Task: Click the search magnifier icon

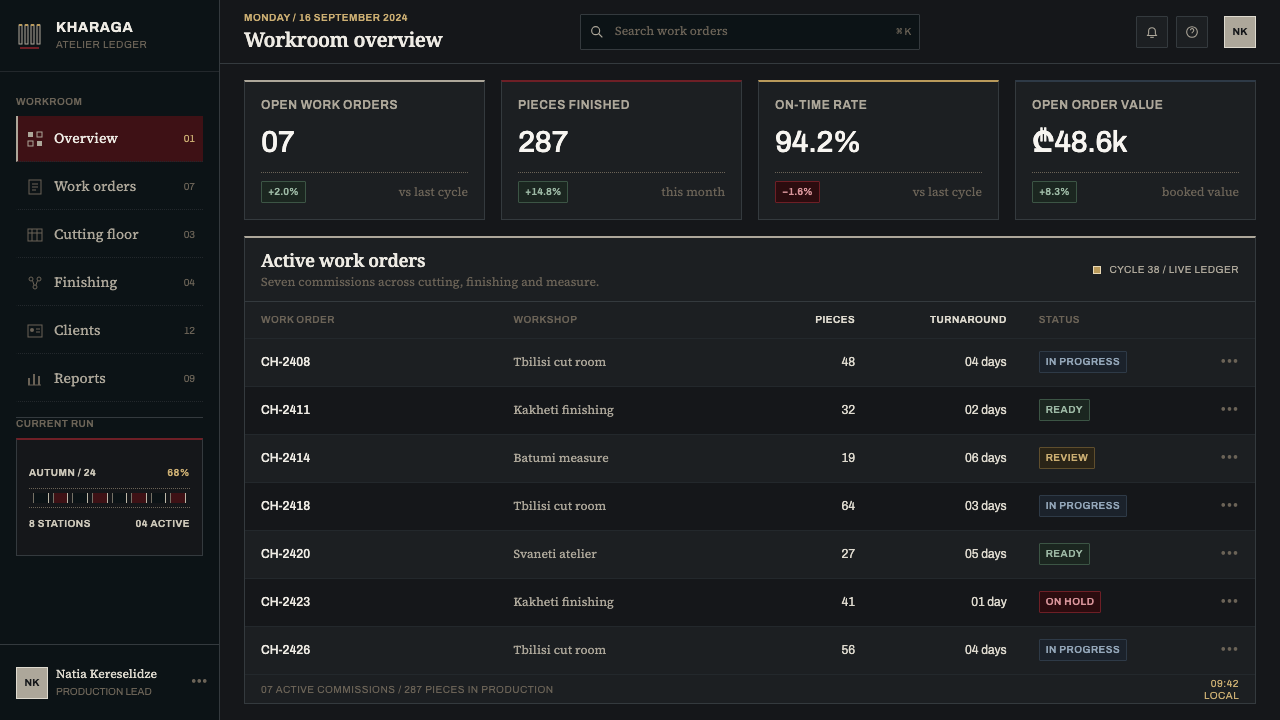Action: (597, 32)
